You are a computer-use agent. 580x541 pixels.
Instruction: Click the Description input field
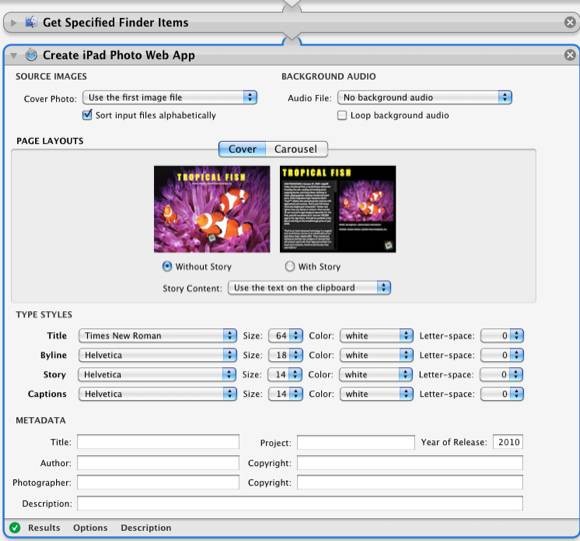click(300, 504)
